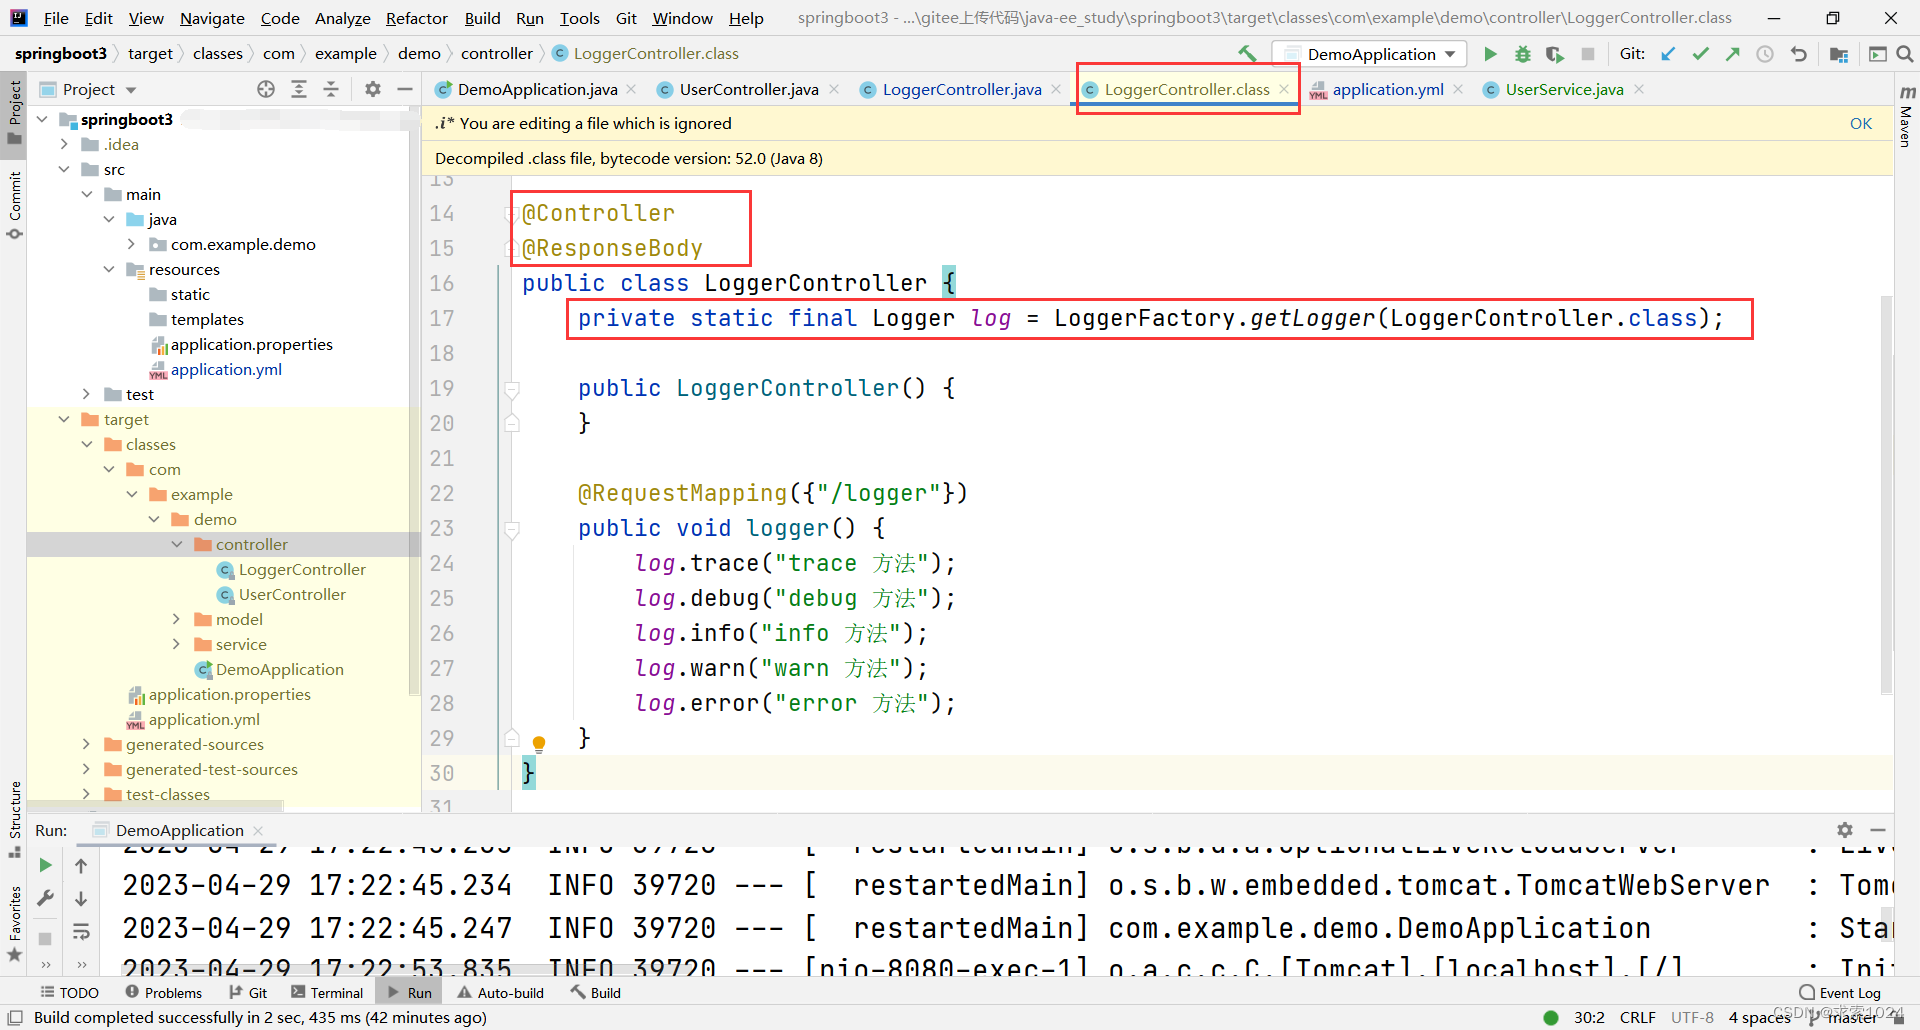Rollback changes with the undo icon

(1798, 54)
